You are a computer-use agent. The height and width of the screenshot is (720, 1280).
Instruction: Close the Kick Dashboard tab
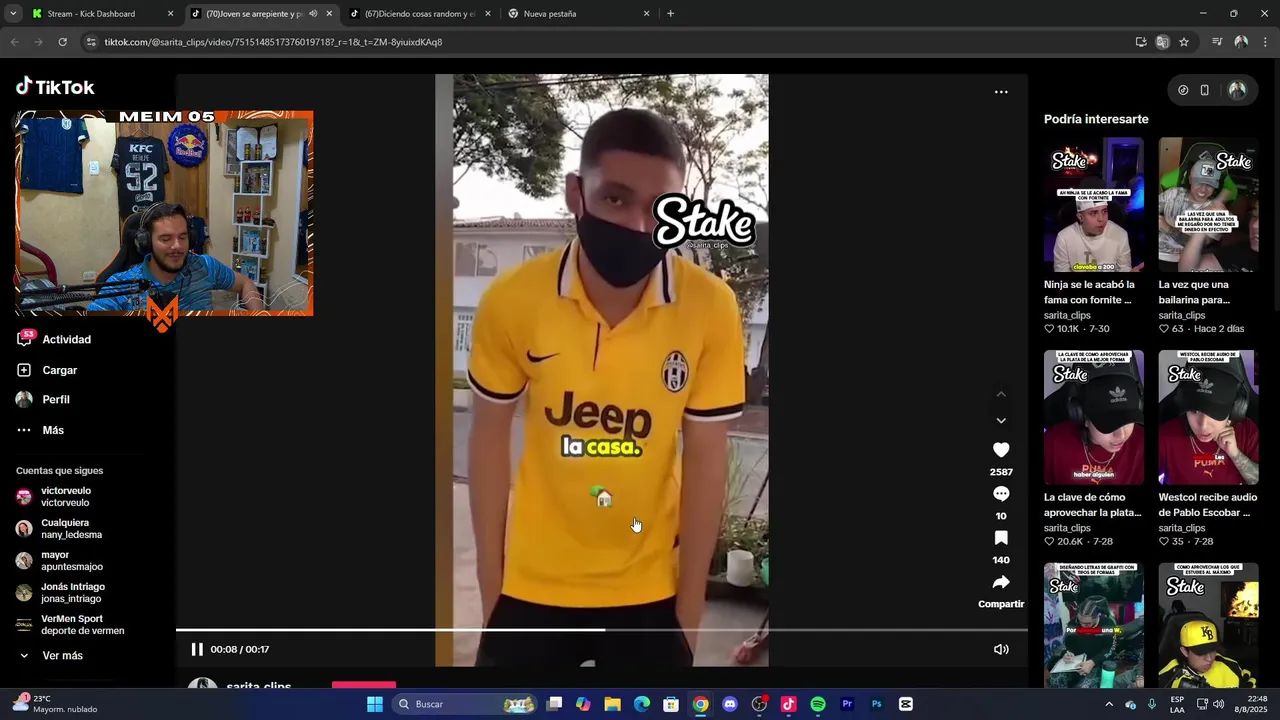170,14
